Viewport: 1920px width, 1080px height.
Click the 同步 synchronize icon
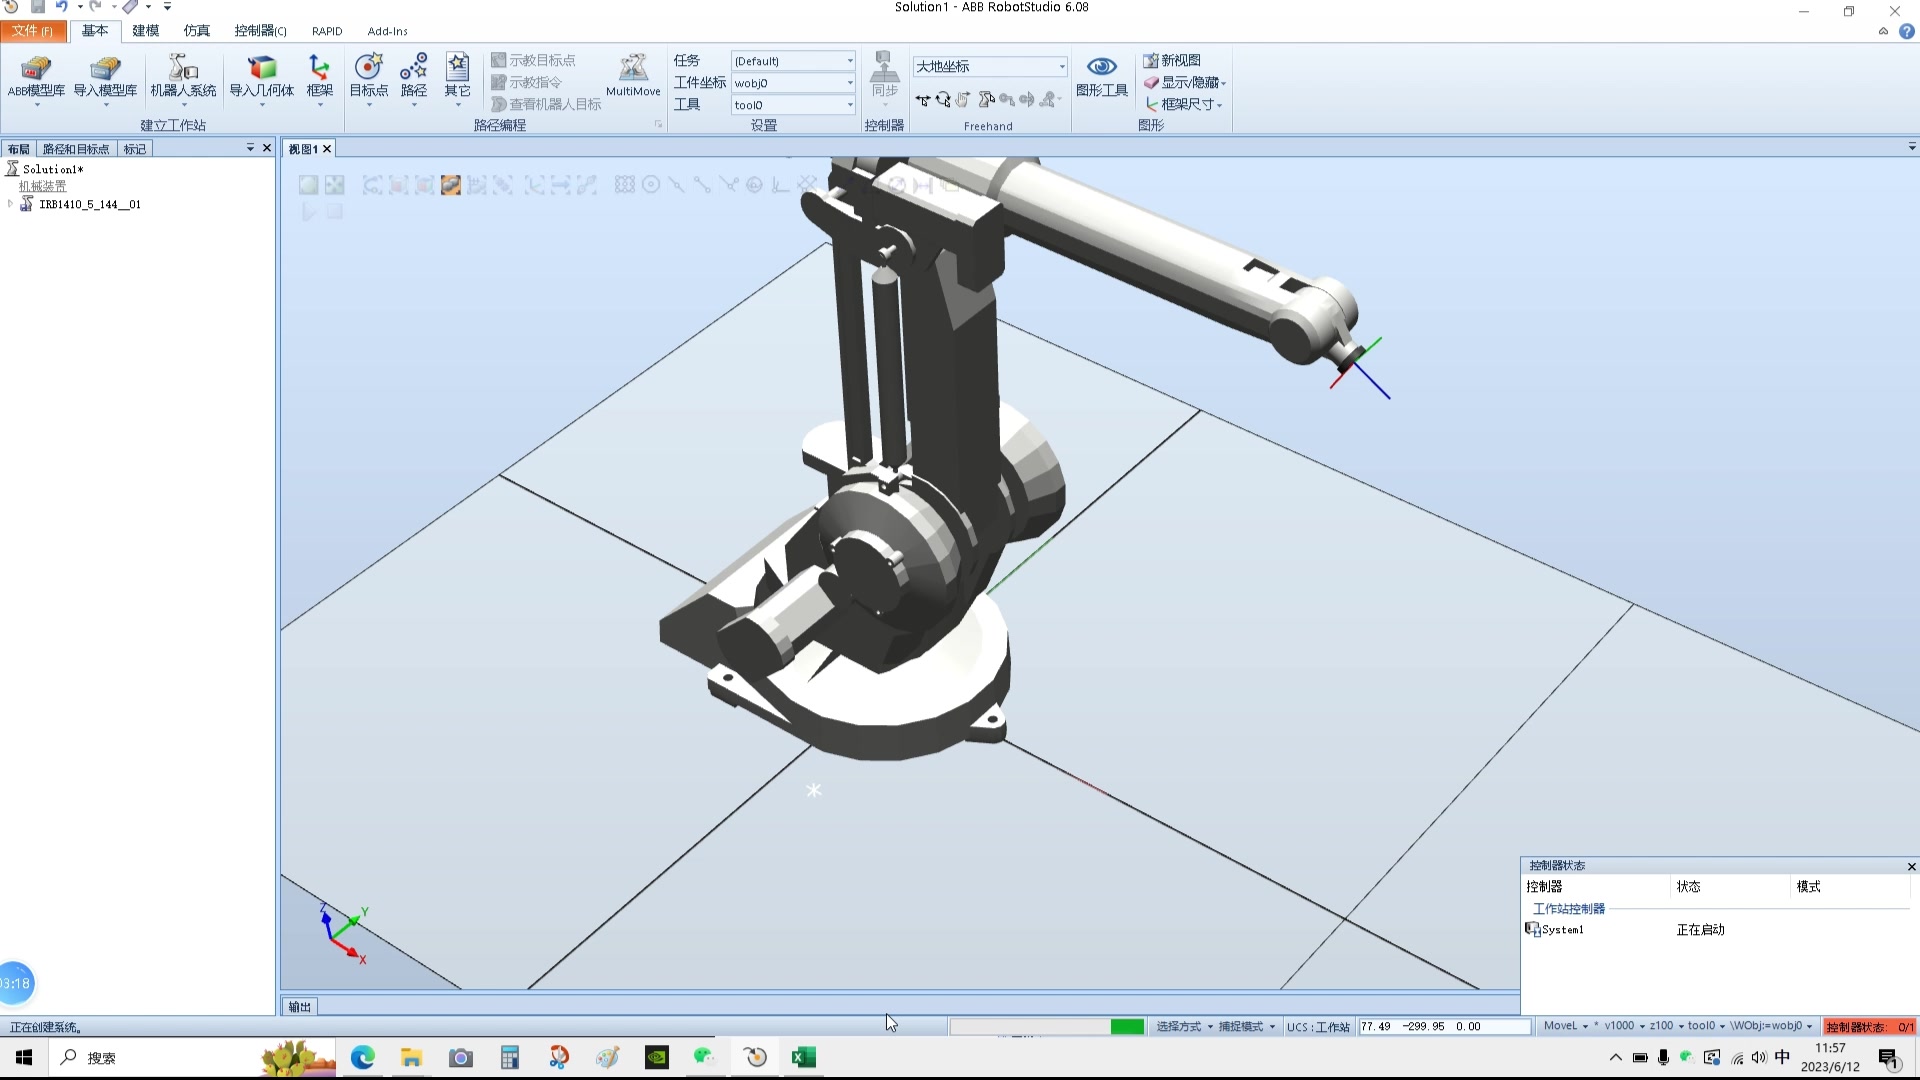click(x=884, y=77)
